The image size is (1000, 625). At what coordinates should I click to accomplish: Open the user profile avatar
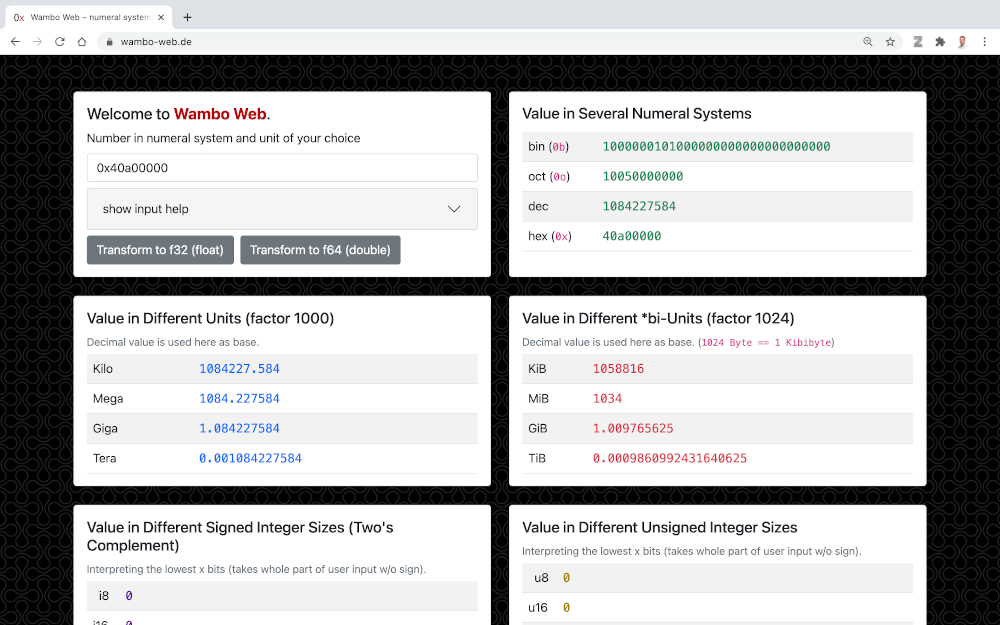(962, 41)
